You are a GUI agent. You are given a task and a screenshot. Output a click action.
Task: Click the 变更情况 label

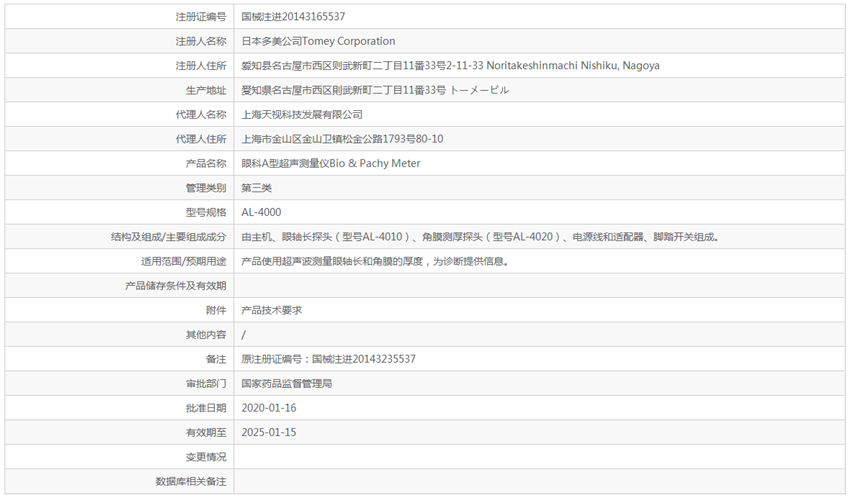(206, 457)
